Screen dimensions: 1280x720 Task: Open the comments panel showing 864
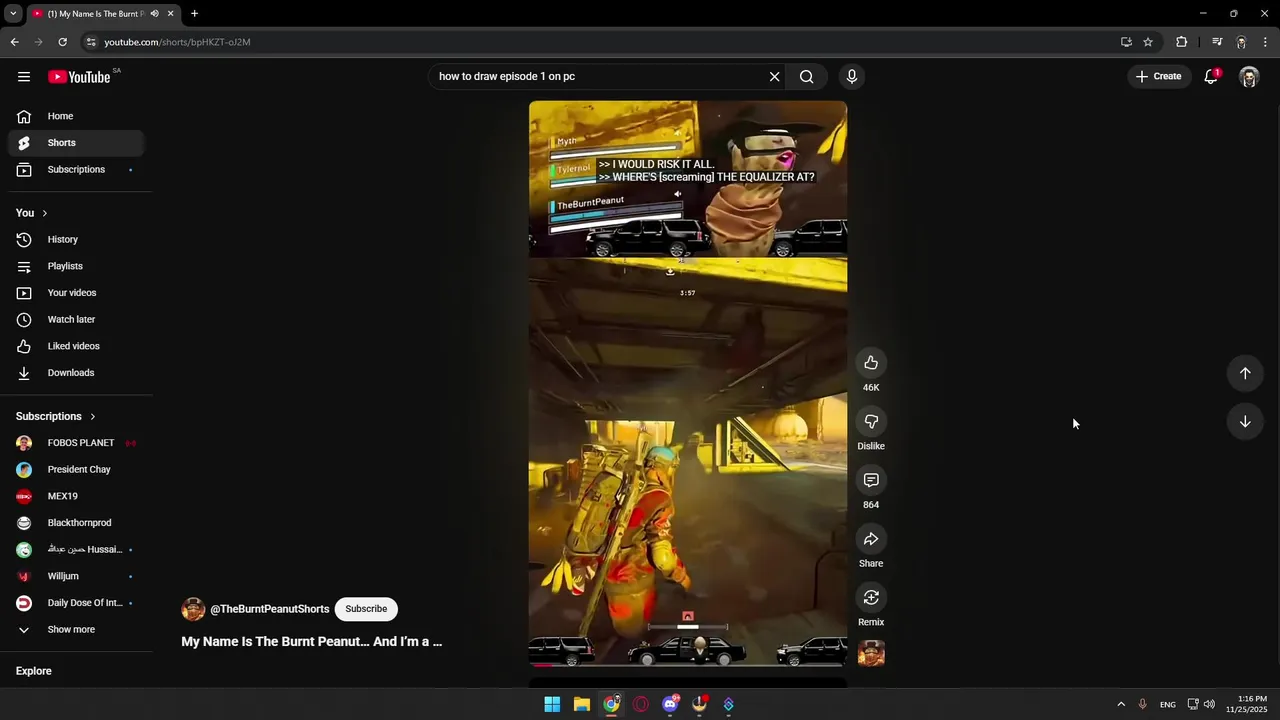point(871,481)
